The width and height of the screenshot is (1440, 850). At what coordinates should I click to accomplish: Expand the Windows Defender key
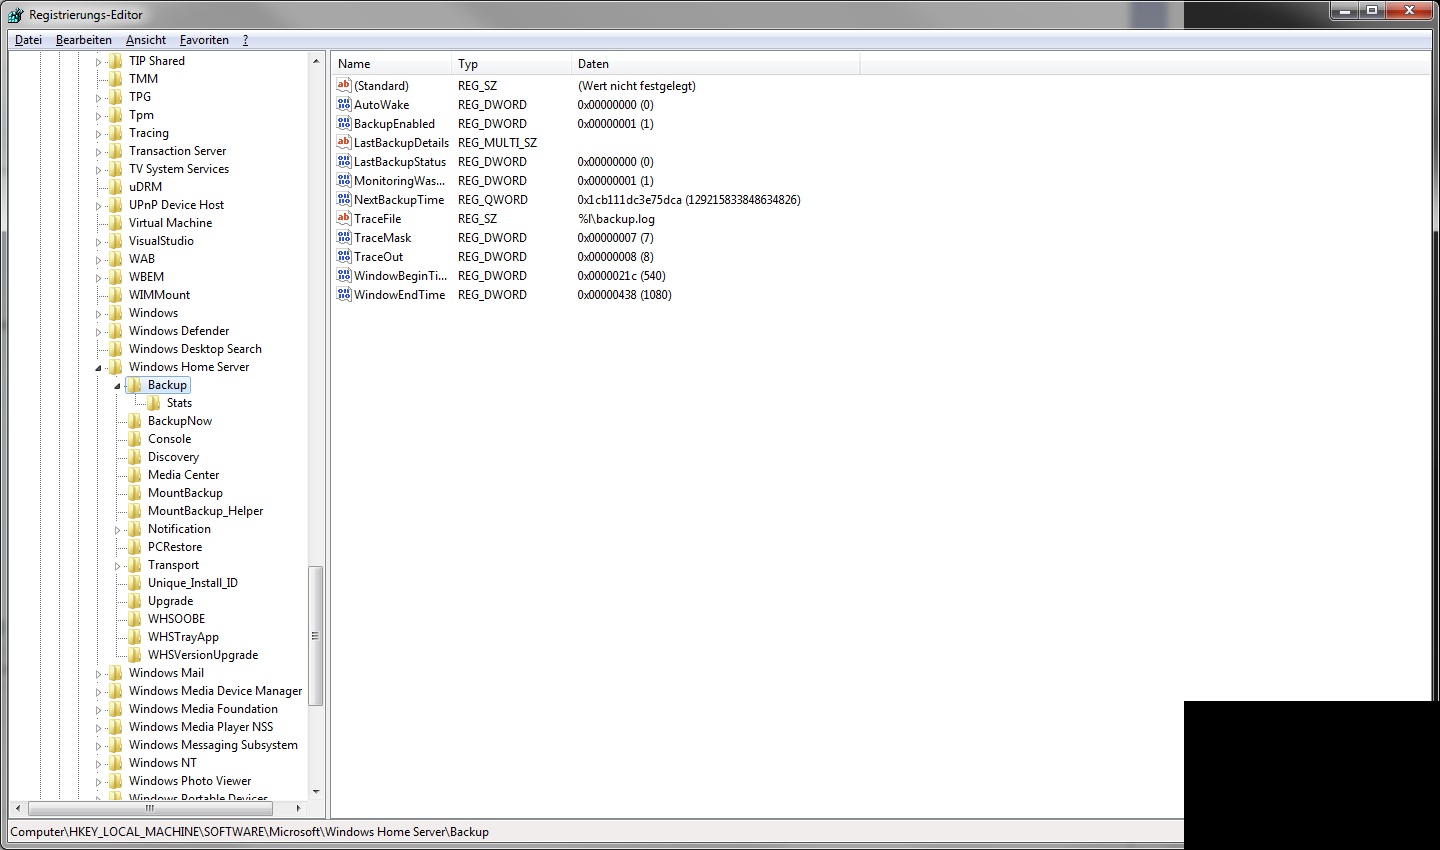[x=98, y=332]
